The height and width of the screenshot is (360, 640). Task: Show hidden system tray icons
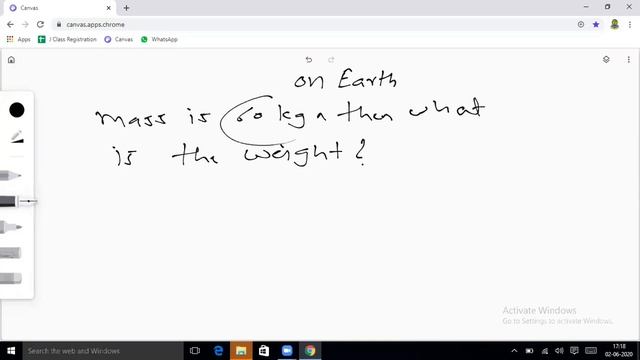click(x=514, y=351)
